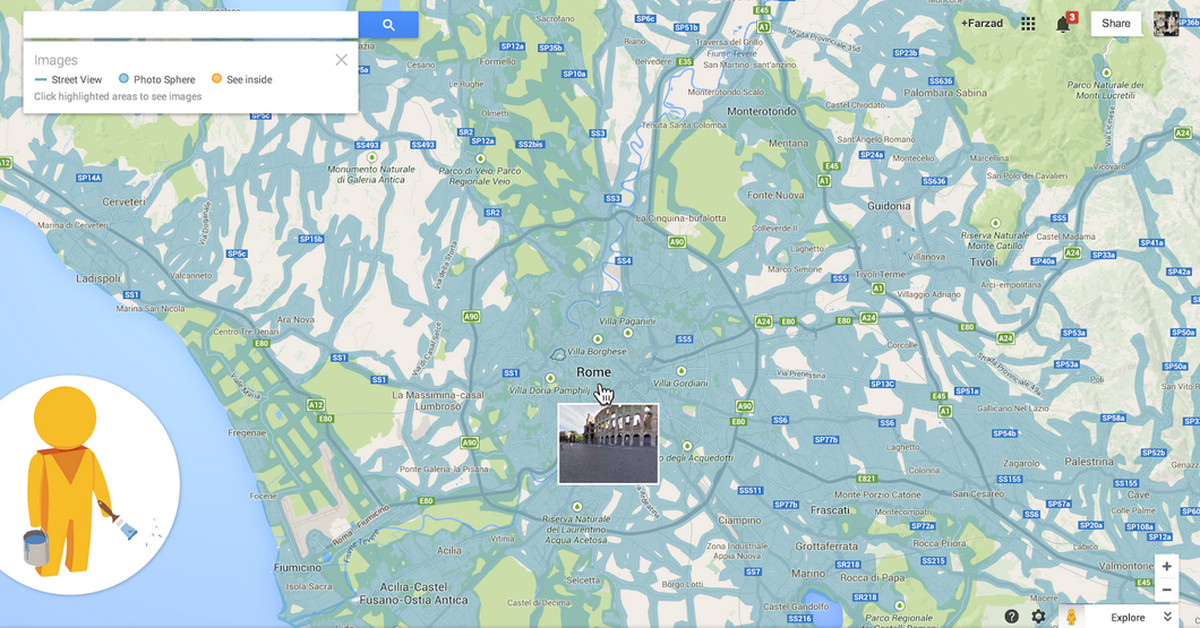
Task: Close the Images legend panel
Action: pos(341,60)
